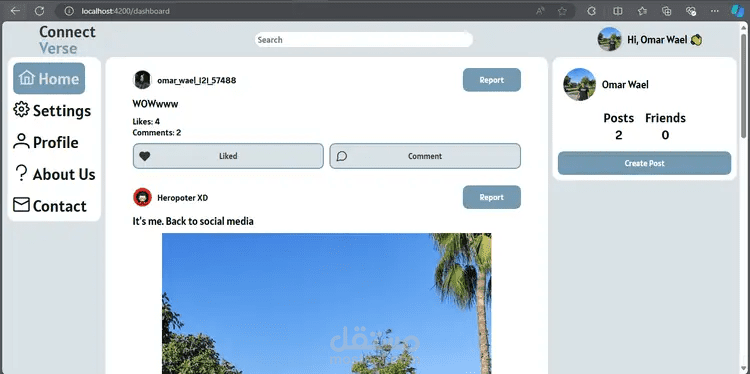Add this page to favorites star

(562, 11)
